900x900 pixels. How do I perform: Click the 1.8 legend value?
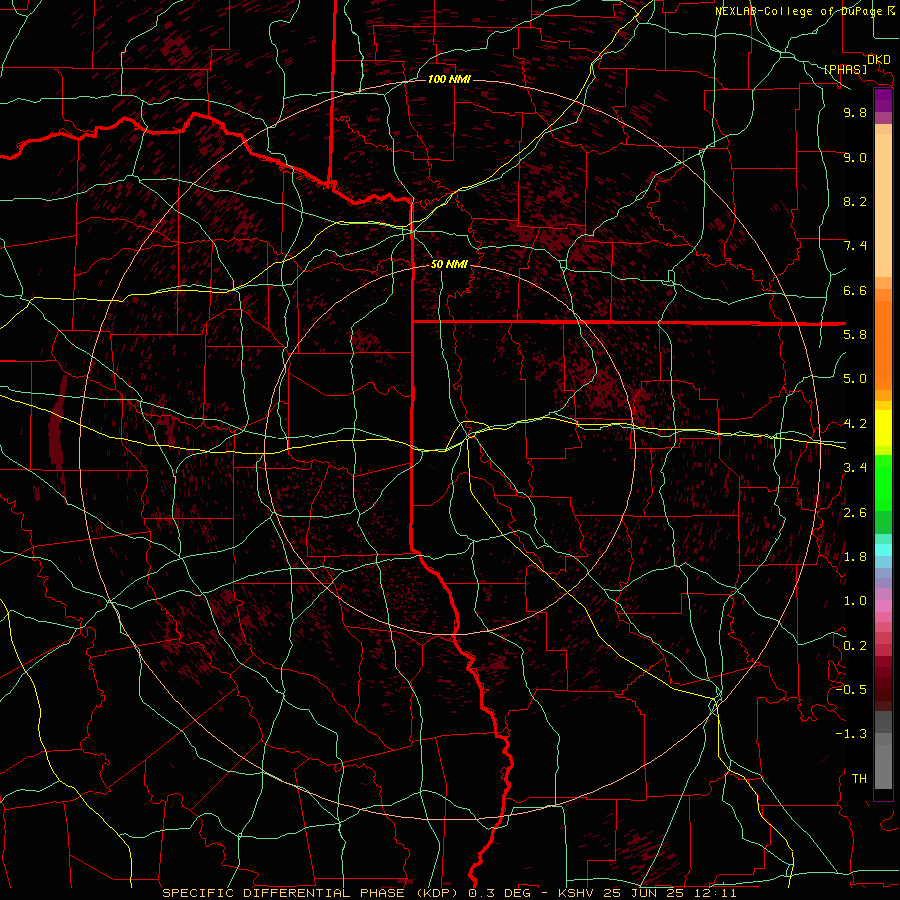point(855,557)
